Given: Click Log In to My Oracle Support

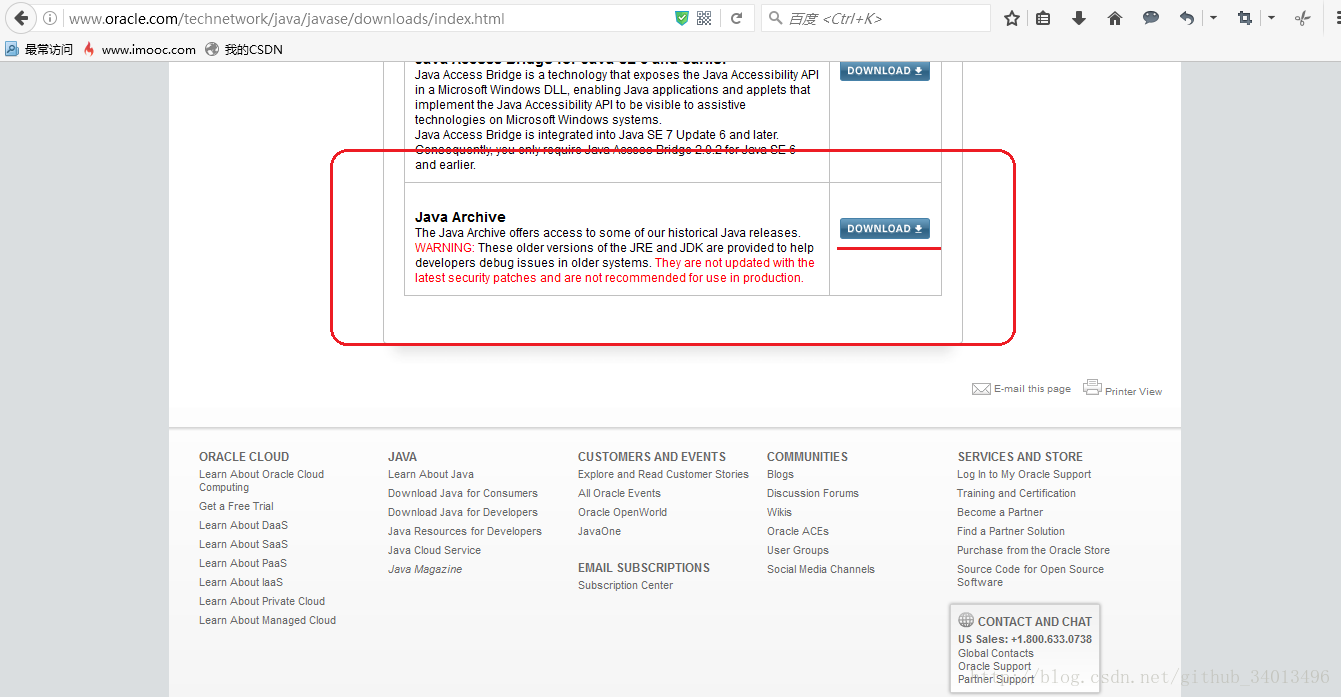Looking at the screenshot, I should pyautogui.click(x=1024, y=475).
